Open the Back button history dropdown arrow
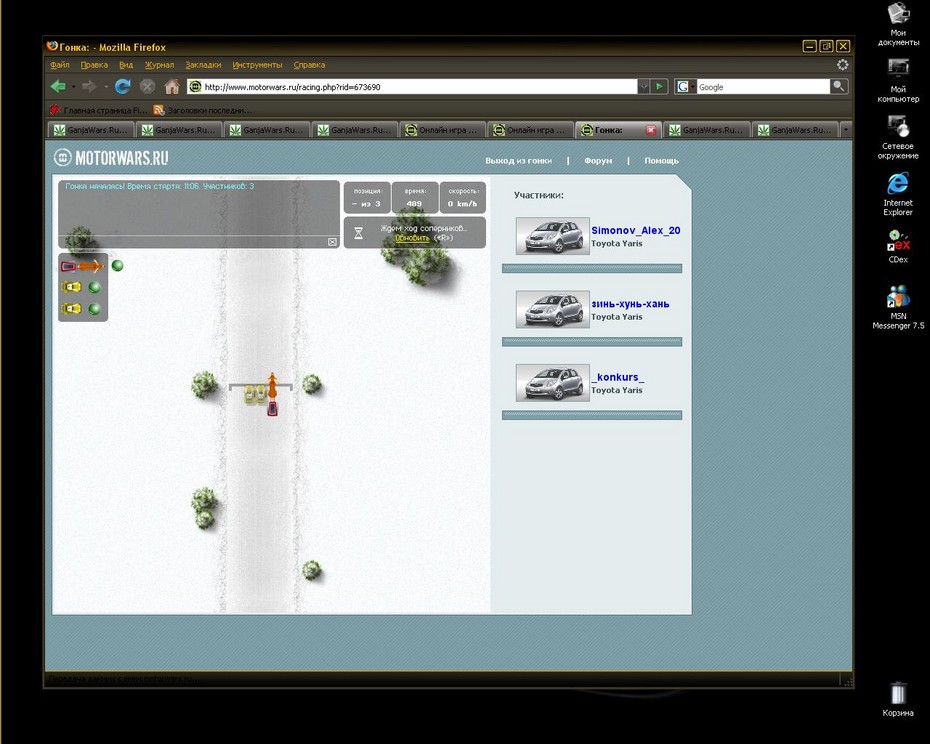 coord(74,87)
